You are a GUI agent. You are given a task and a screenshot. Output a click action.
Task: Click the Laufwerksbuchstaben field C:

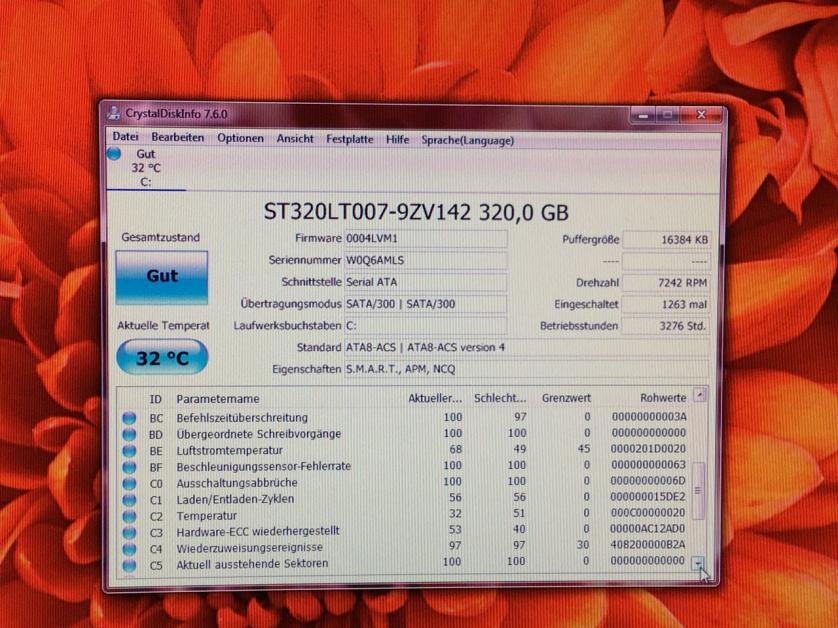[425, 325]
